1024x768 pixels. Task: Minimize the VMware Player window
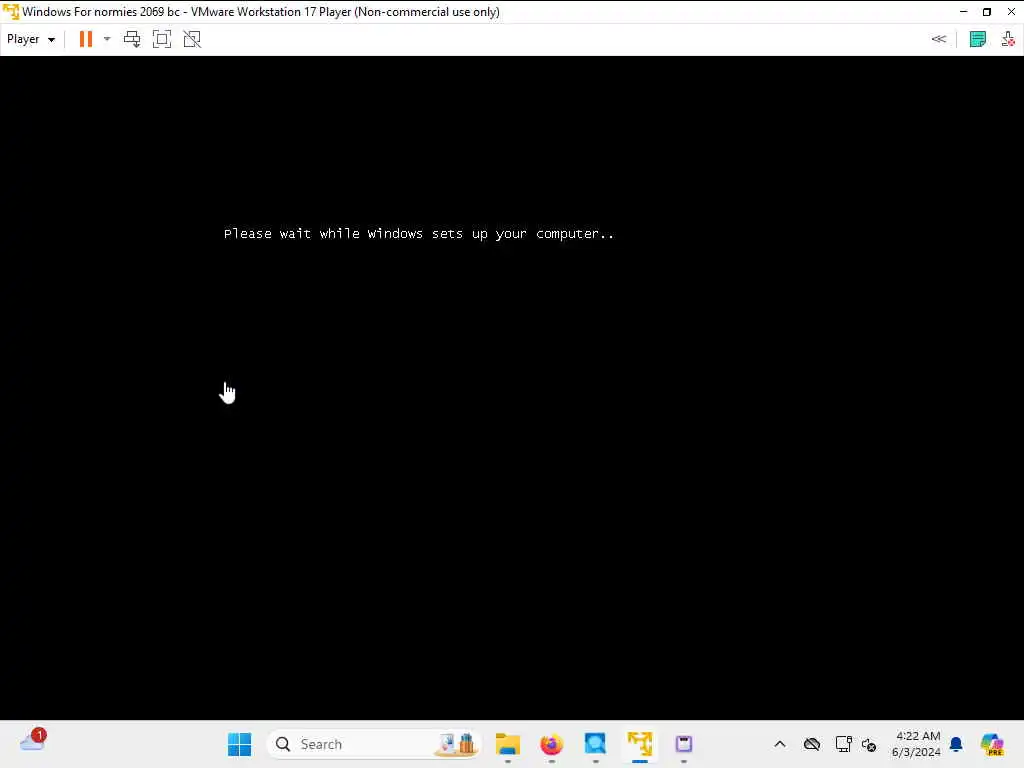[963, 12]
